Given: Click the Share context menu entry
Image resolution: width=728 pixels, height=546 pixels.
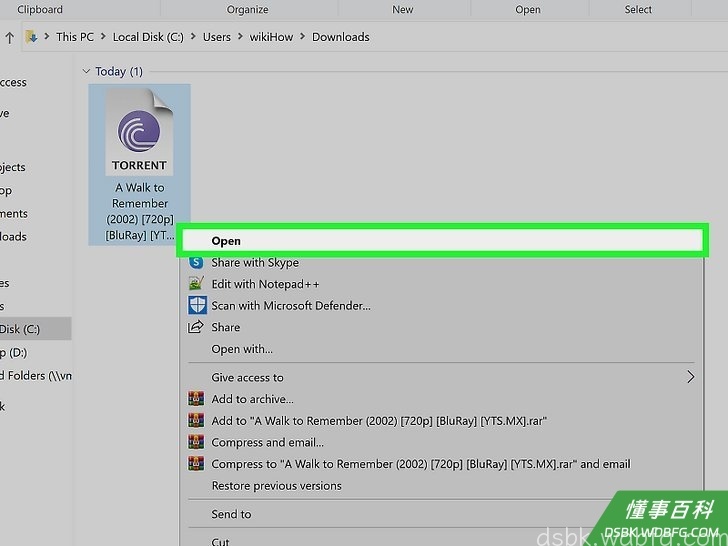Looking at the screenshot, I should 226,327.
